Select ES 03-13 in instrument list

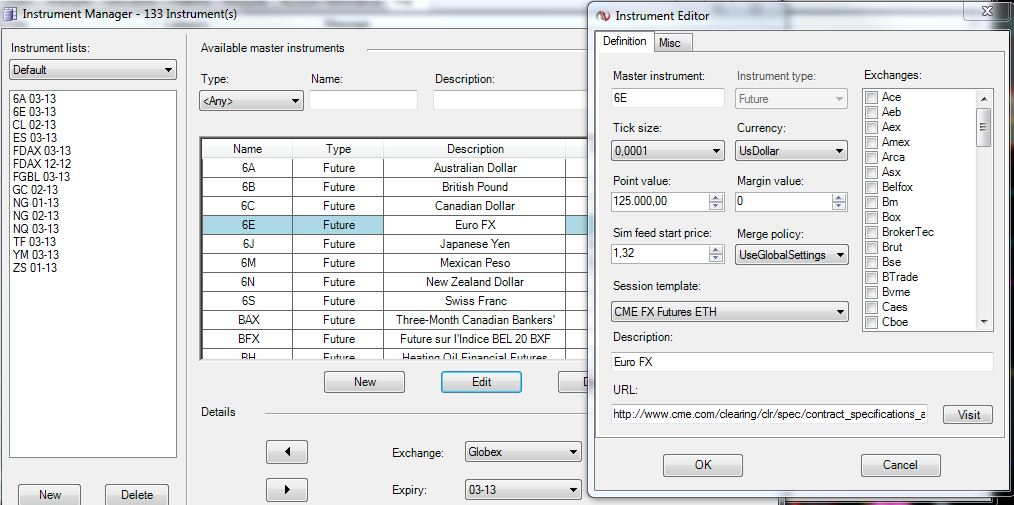pos(35,138)
